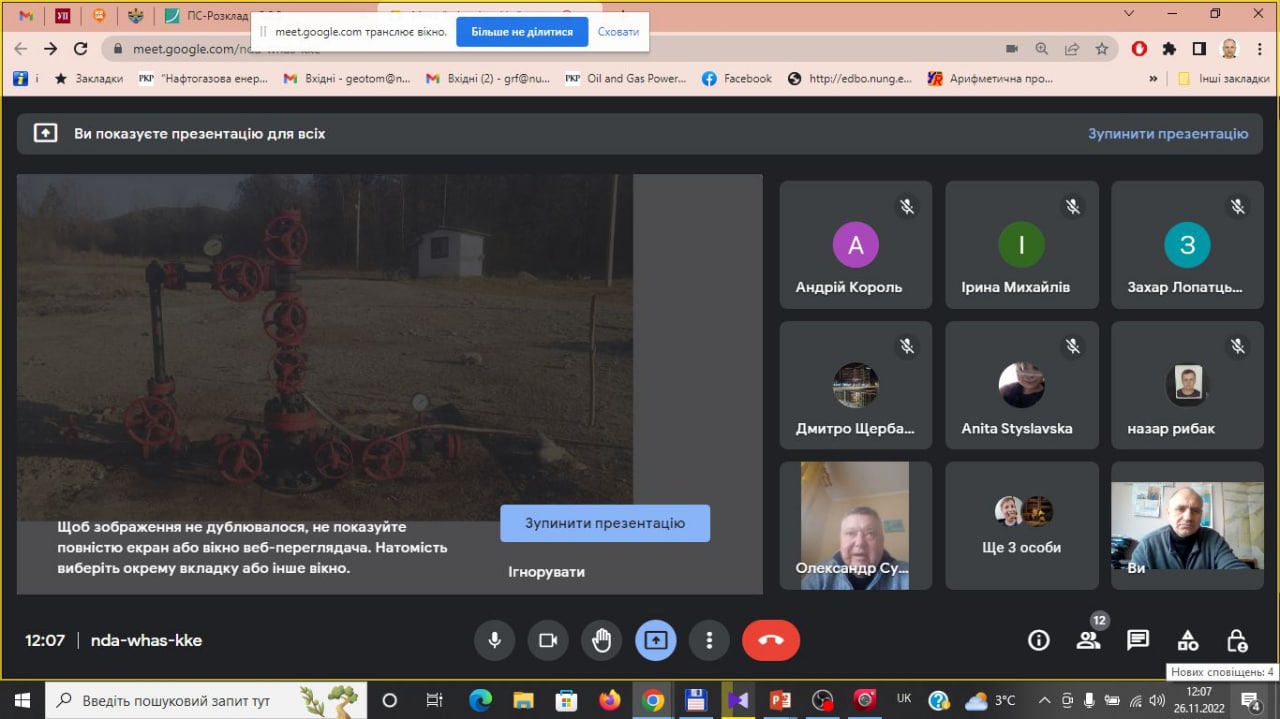Open the Activities shapes icon

coord(1187,640)
